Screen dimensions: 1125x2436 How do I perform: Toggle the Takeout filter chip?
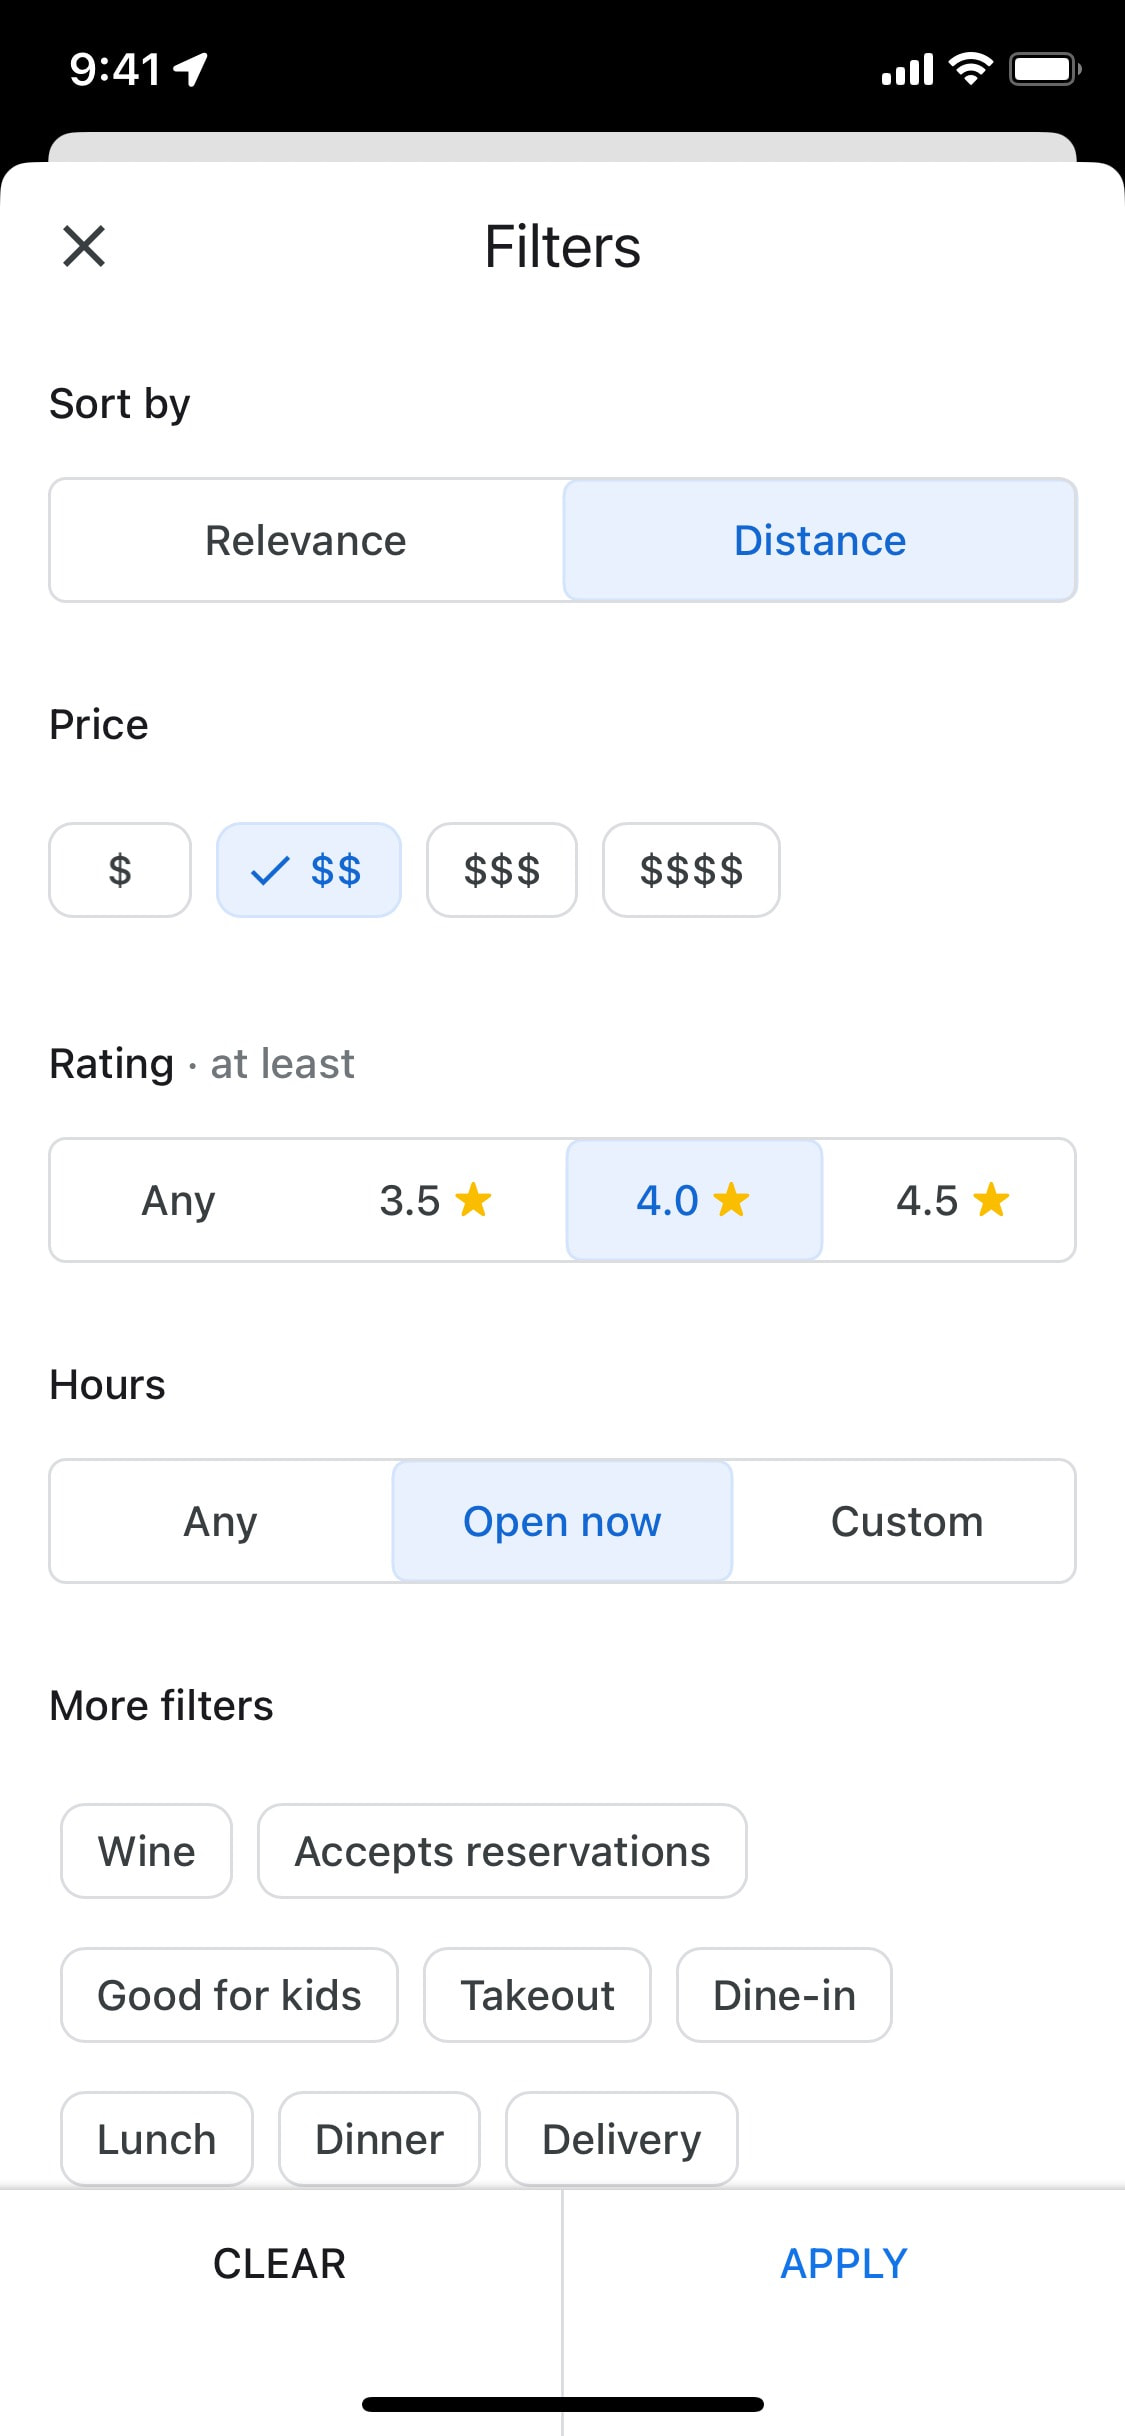point(537,1995)
